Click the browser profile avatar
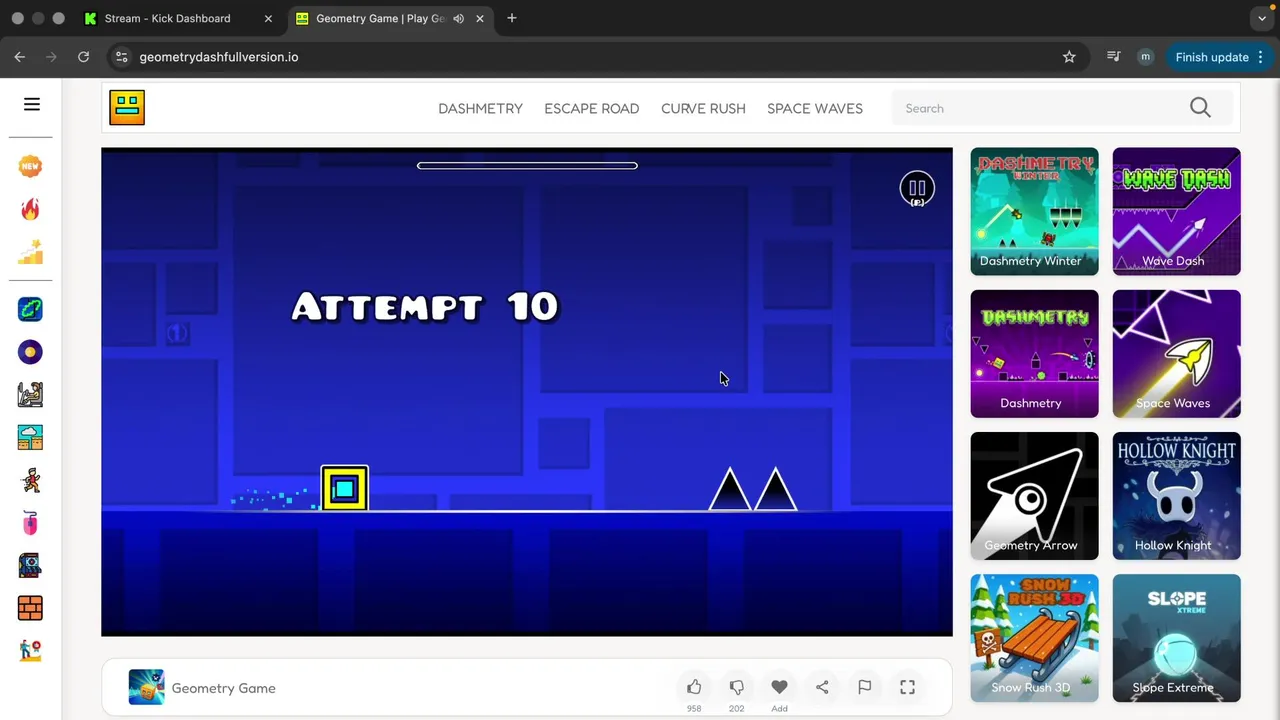The image size is (1280, 720). (x=1145, y=57)
